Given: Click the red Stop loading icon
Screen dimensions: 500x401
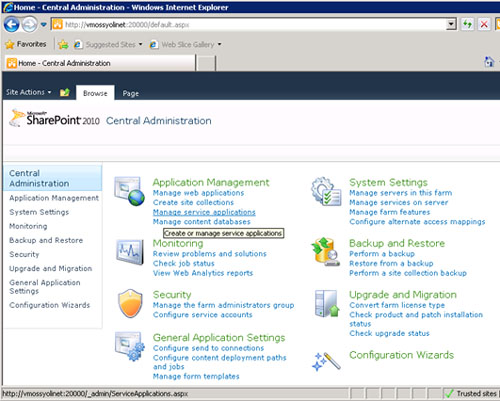Looking at the screenshot, I should pos(484,24).
